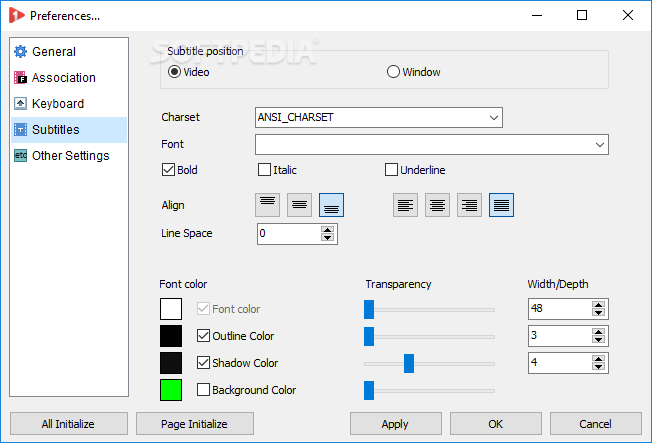Image resolution: width=652 pixels, height=443 pixels.
Task: Increase outline width value 3
Action: (x=598, y=332)
